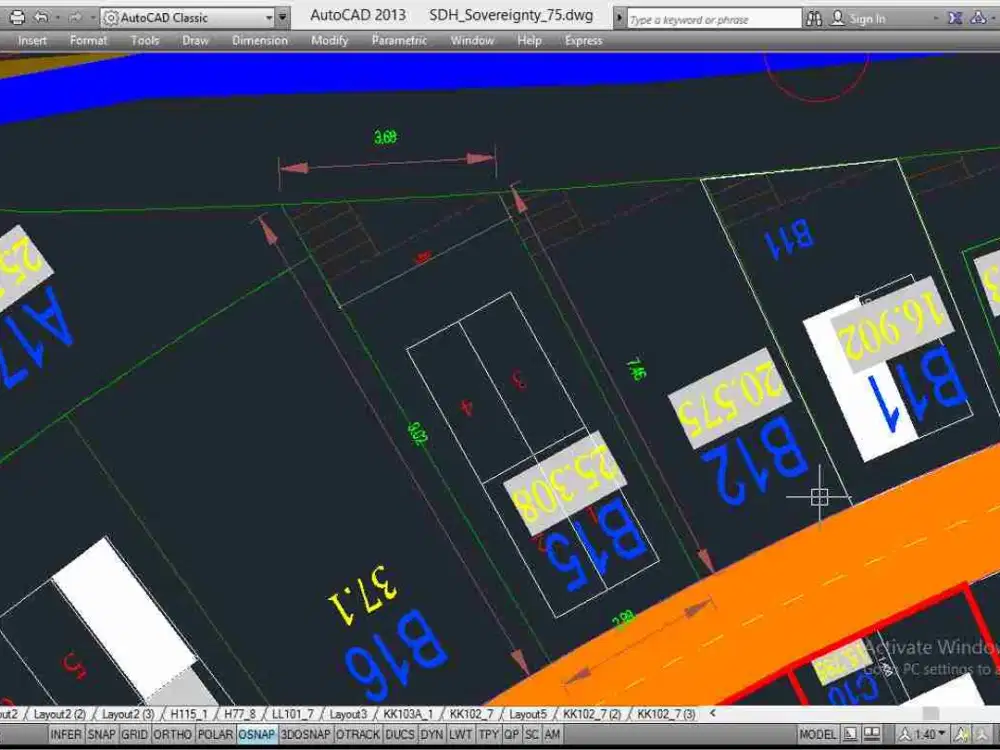Open the AutoCAD Classic workspace dropdown

(x=269, y=18)
